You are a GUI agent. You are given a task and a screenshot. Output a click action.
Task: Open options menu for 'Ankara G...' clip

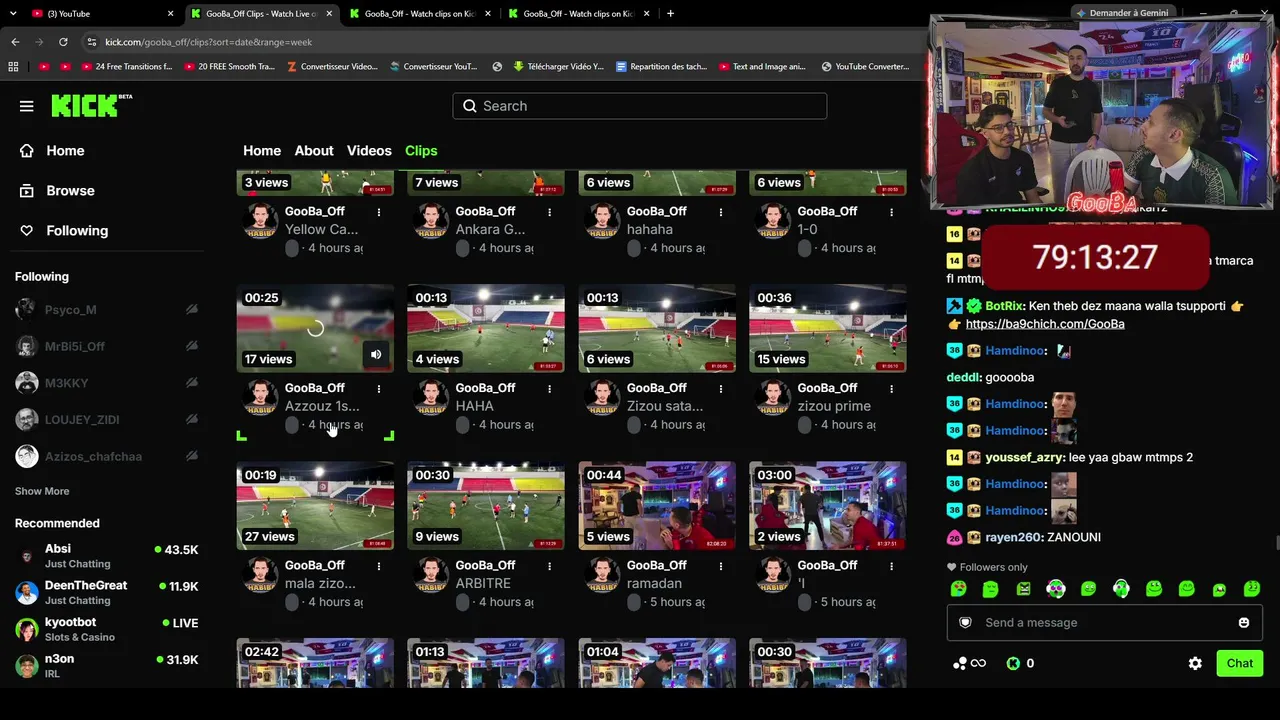549,212
